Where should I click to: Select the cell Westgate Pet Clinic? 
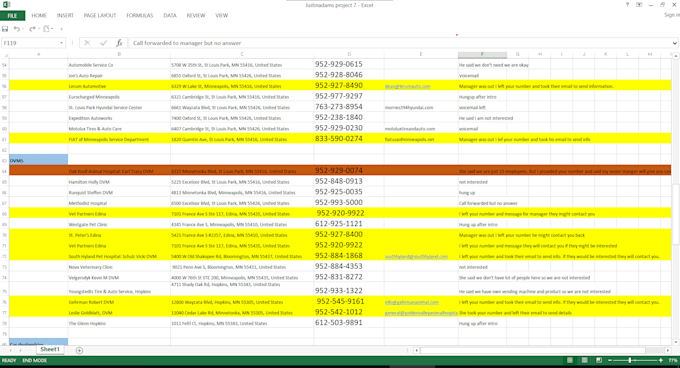click(x=119, y=225)
